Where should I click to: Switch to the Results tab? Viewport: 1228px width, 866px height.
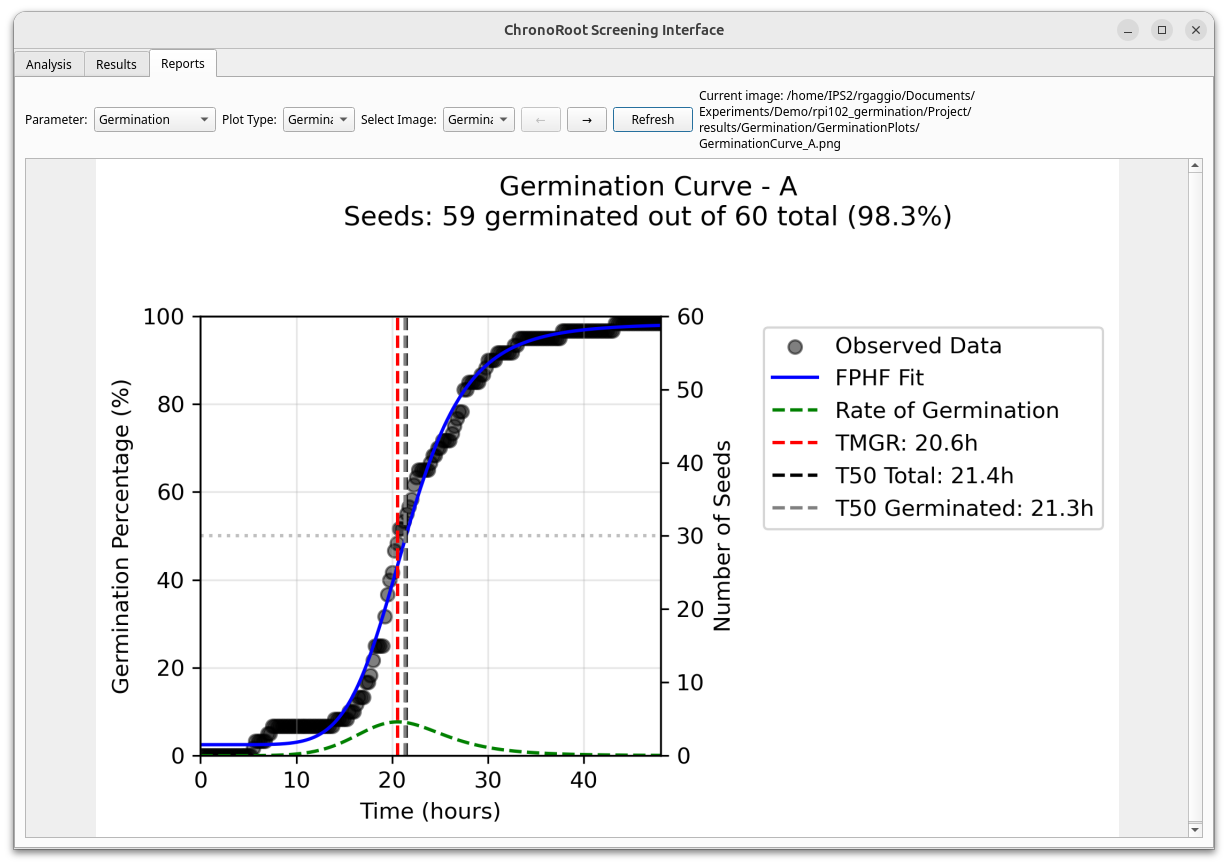116,63
